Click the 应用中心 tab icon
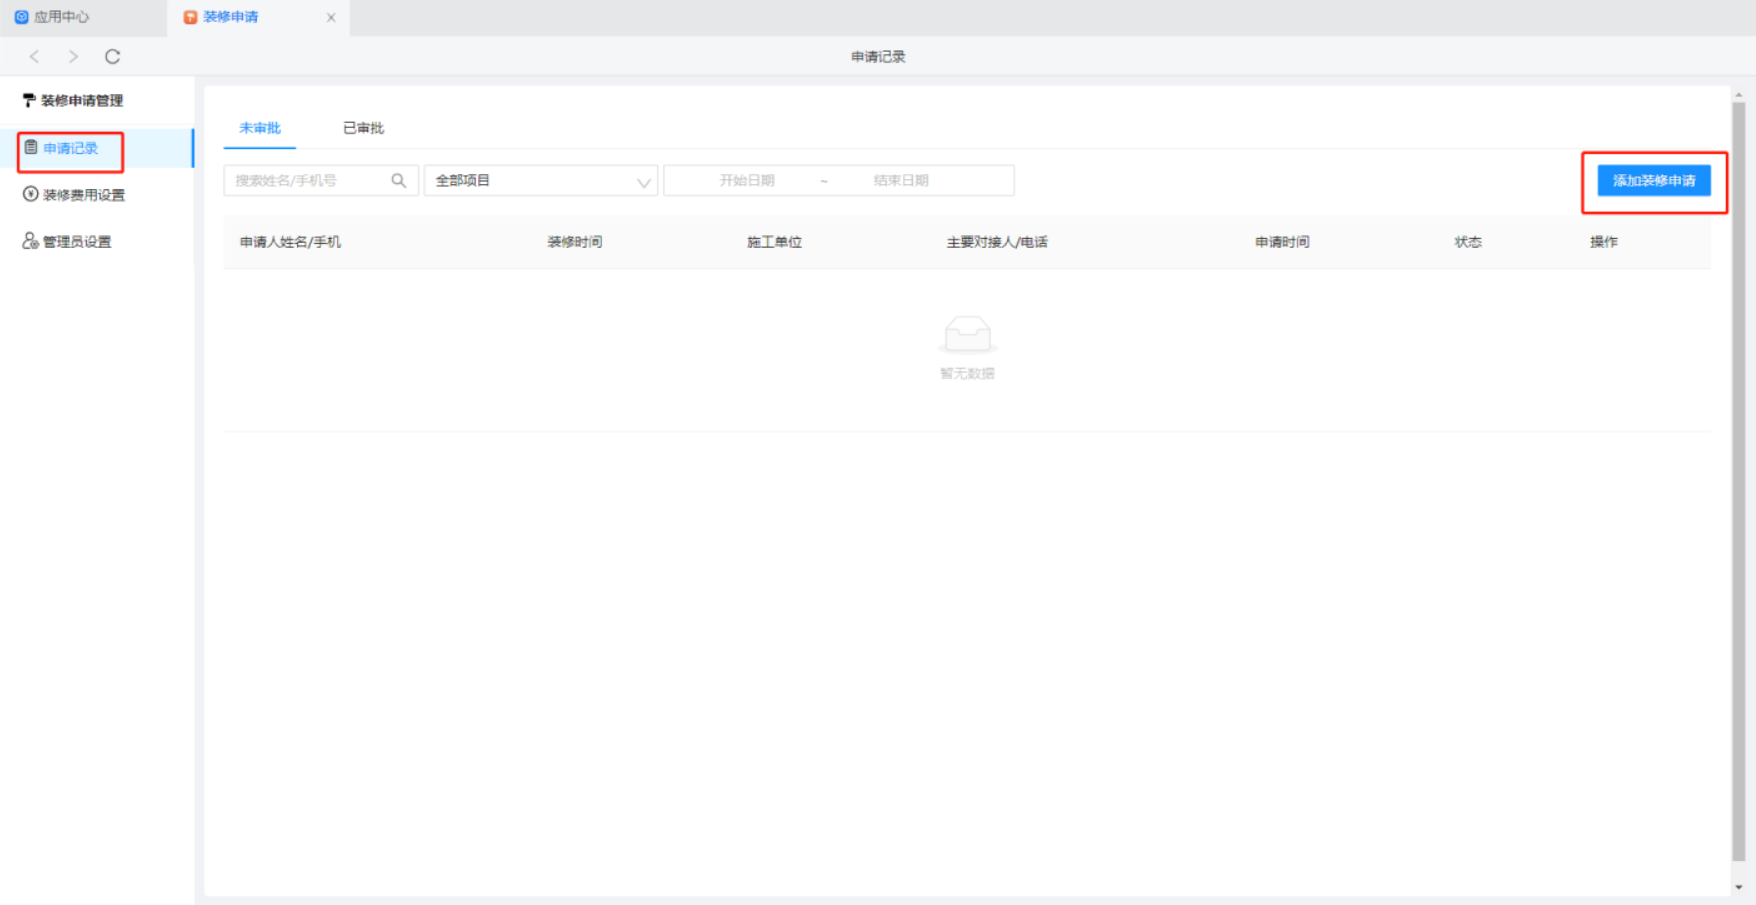 tap(22, 17)
